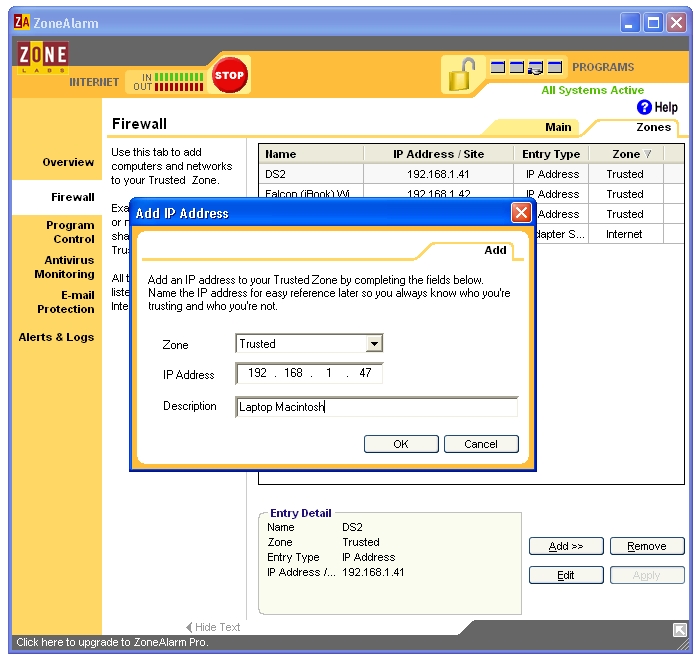The image size is (695, 656).
Task: Select the Falcon (iBook) row
Action: 471,193
